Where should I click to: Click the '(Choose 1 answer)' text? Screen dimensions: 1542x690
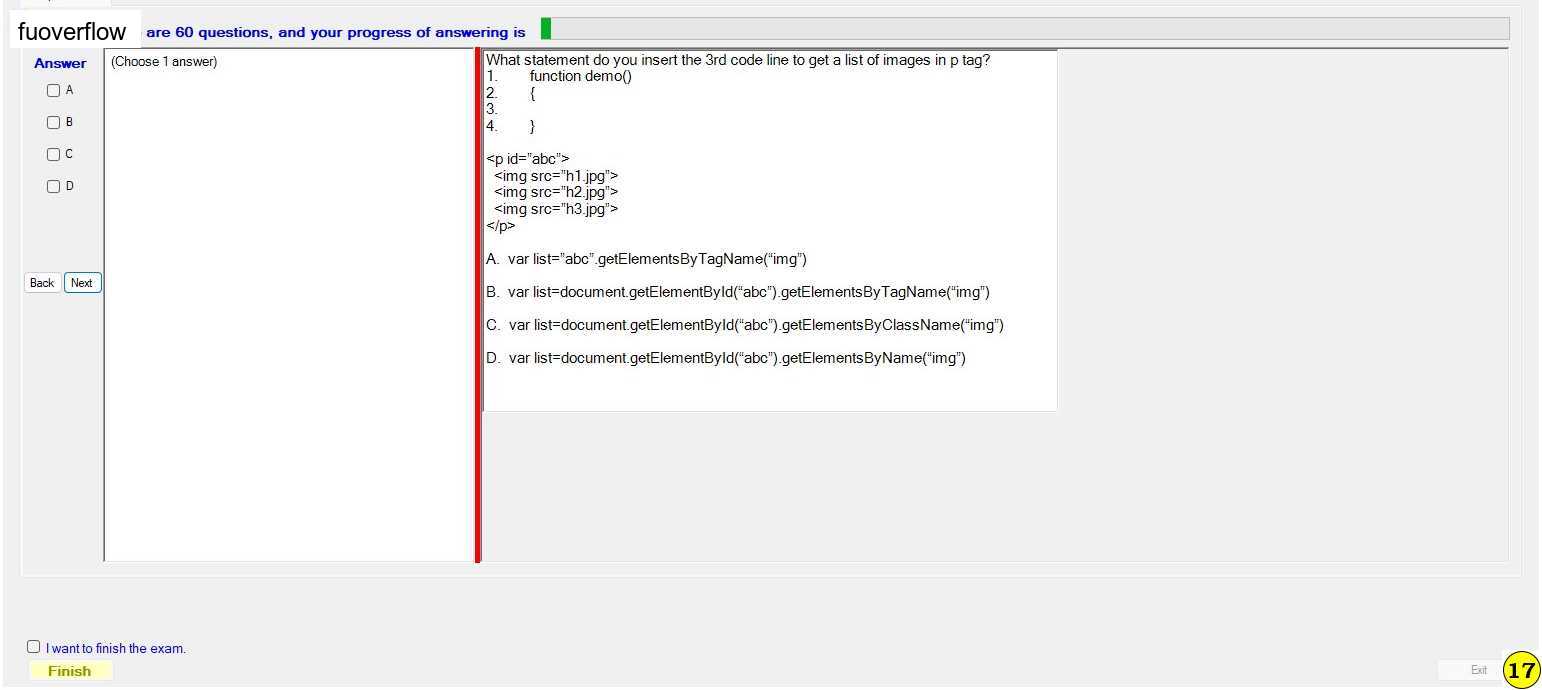(164, 62)
